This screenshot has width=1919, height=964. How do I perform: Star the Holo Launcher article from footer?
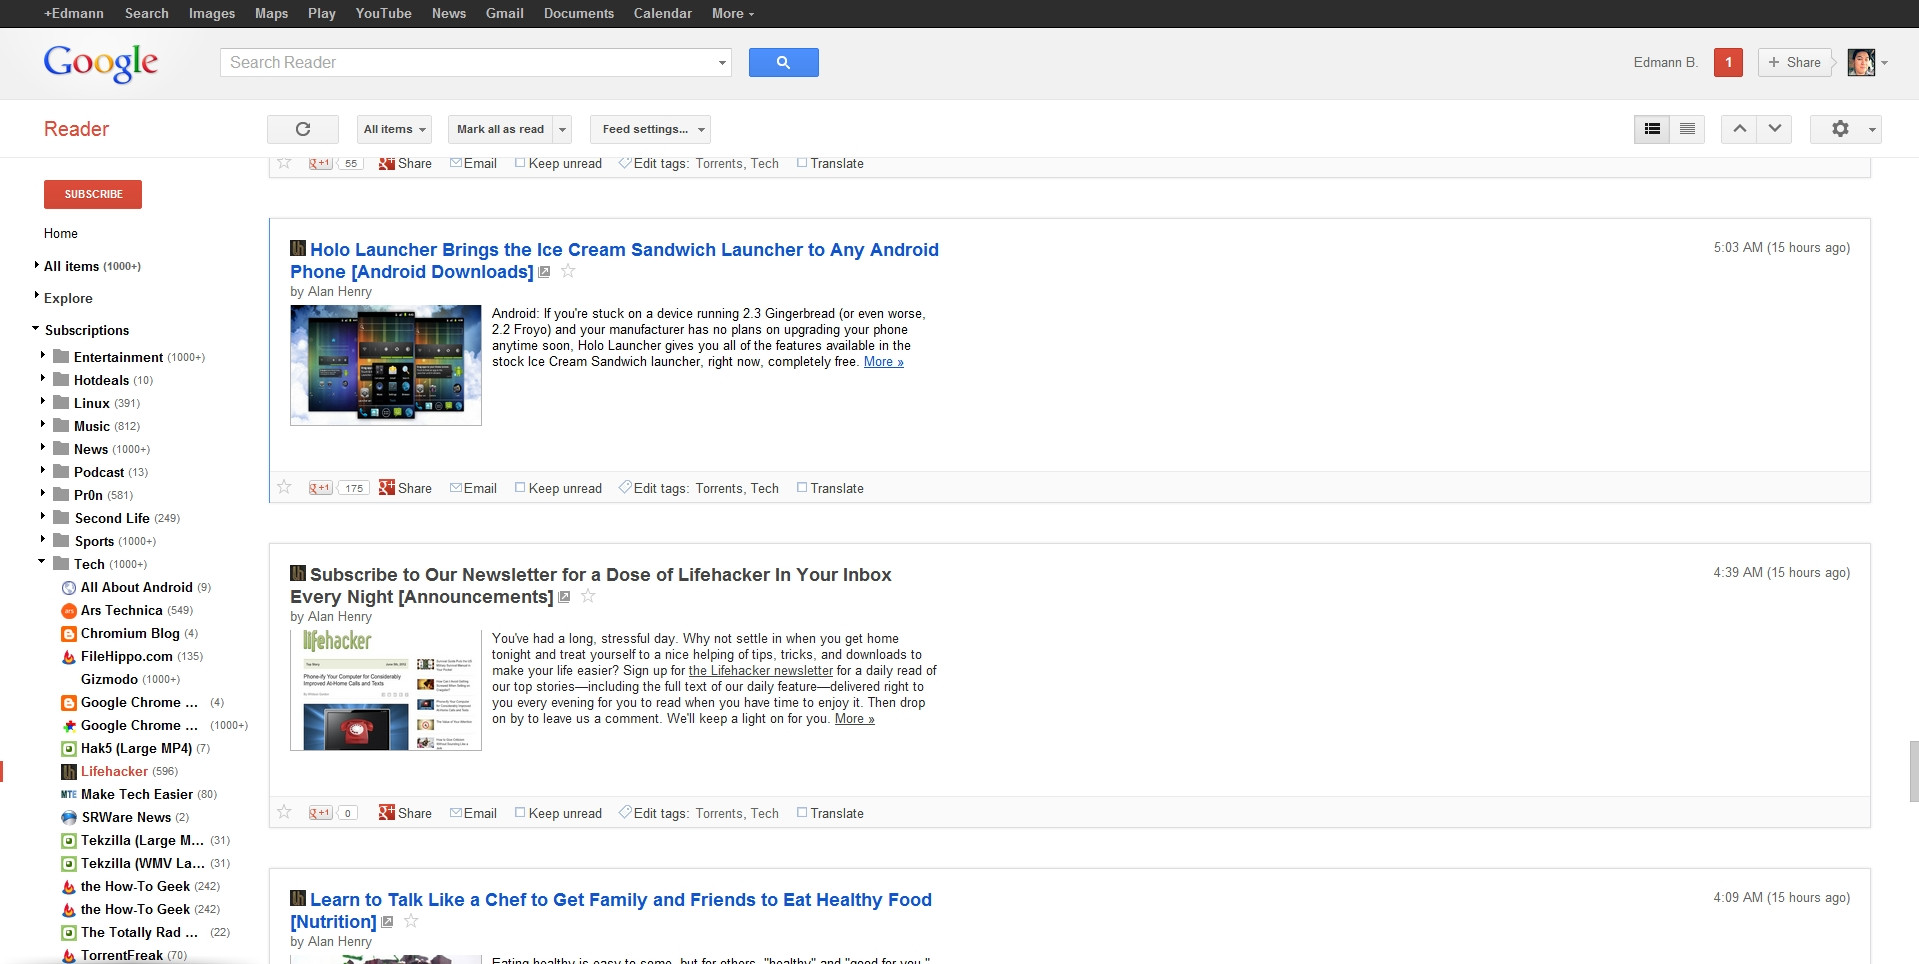284,487
